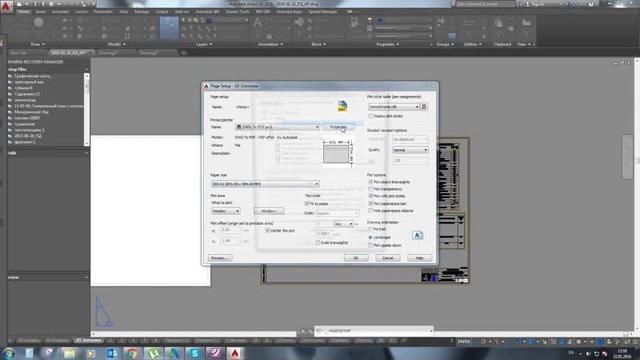Toggle Center the plot checkbox
This screenshot has width=640, height=360.
(x=267, y=231)
